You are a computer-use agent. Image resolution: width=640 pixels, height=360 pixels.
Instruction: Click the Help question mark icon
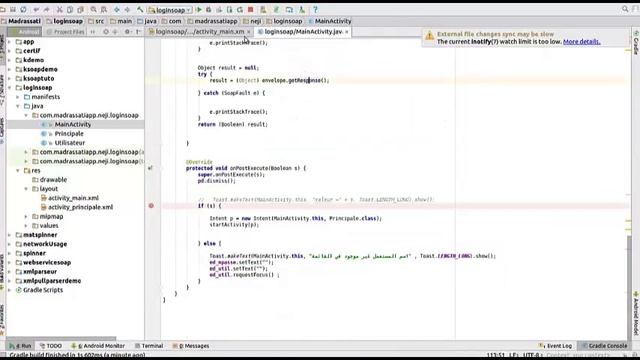(x=315, y=9)
